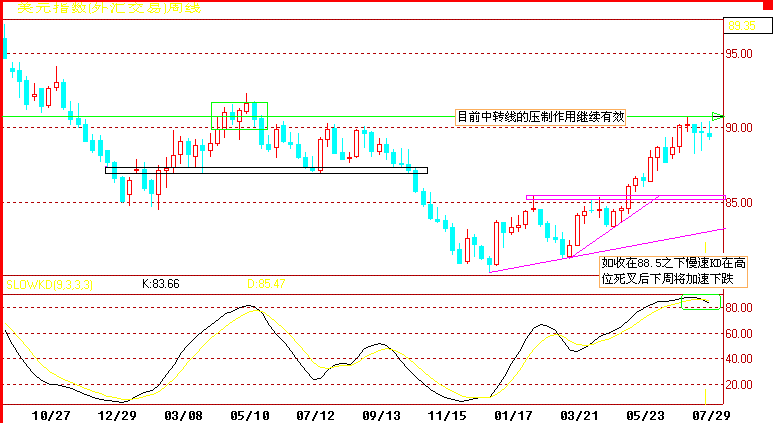Select the 12/29 date label
This screenshot has width=773, height=423.
tap(117, 416)
